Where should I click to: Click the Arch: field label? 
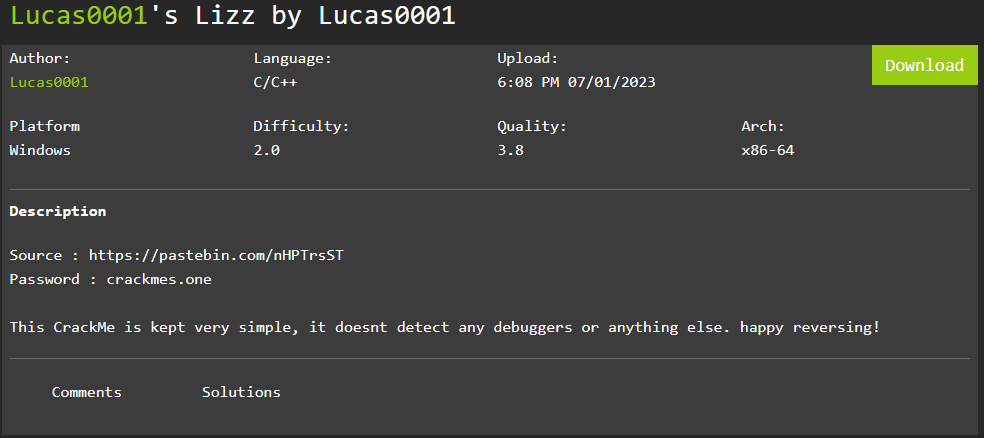[763, 127]
